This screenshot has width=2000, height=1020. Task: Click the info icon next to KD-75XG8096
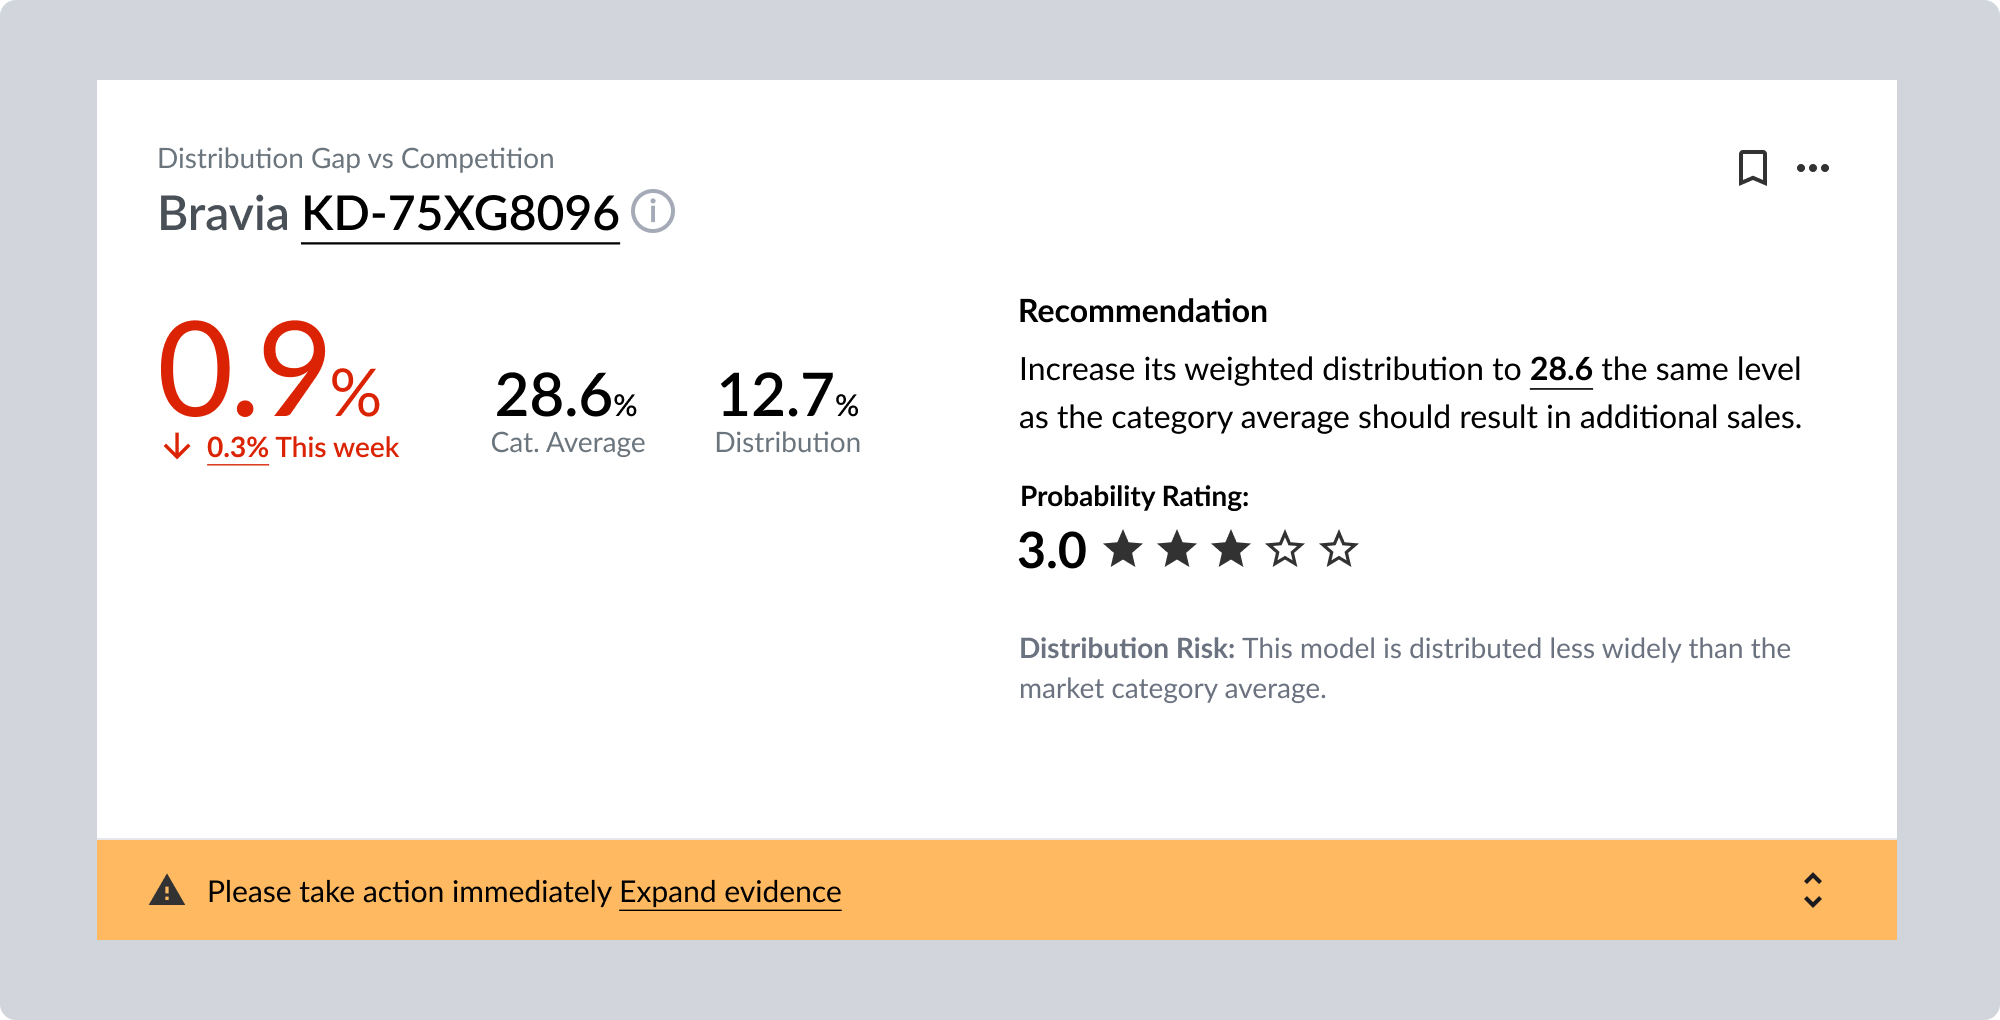(x=653, y=212)
